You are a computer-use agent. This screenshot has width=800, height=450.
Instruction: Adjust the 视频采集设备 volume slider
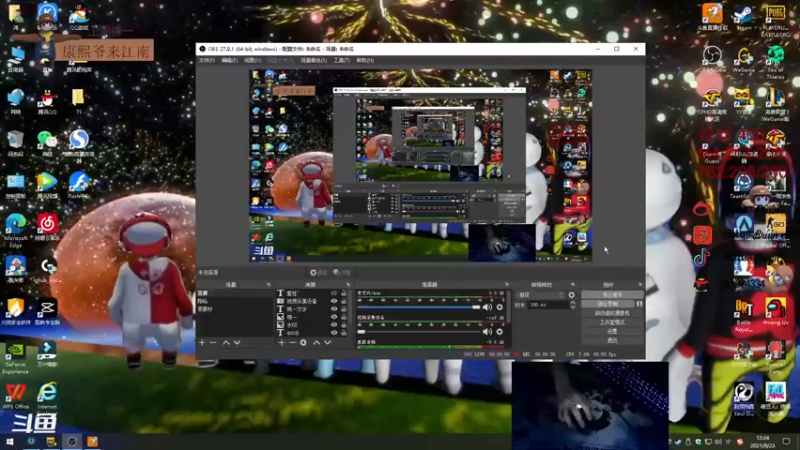418,332
